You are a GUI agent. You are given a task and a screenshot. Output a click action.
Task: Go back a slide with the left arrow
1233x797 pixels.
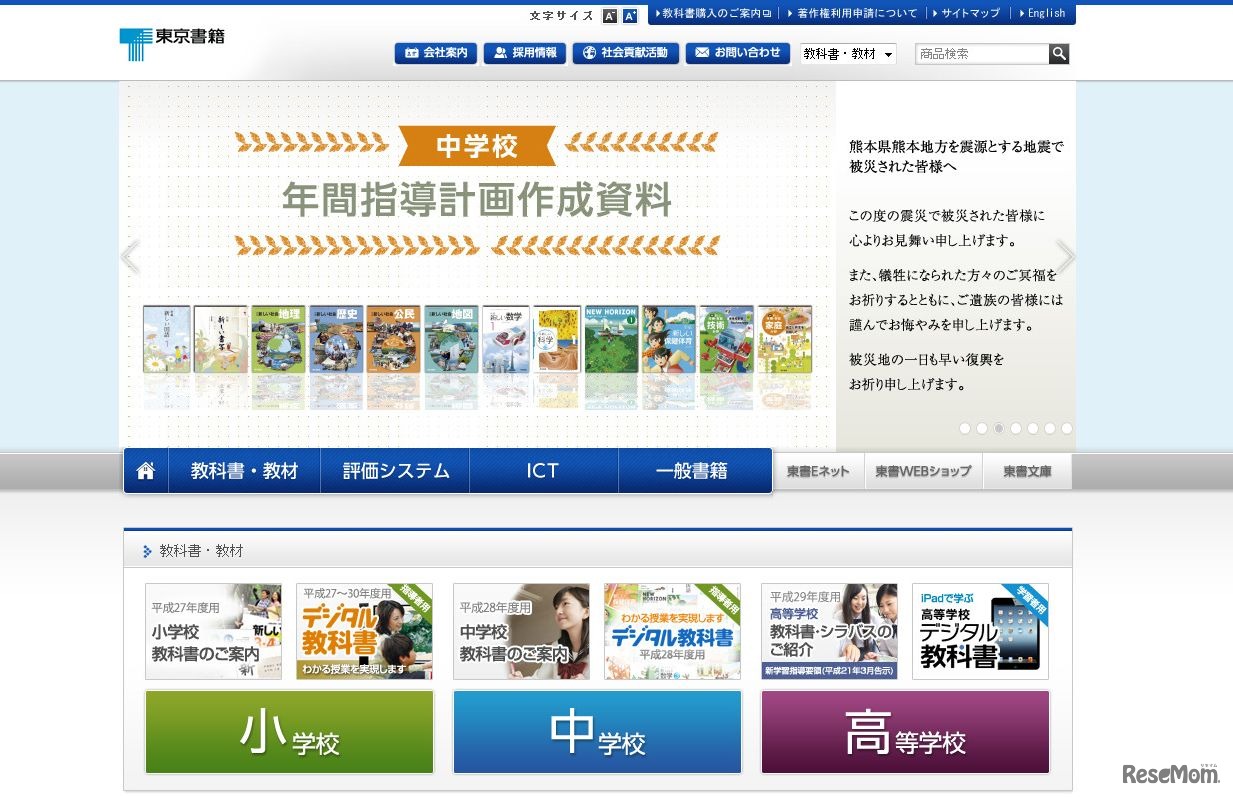click(131, 257)
